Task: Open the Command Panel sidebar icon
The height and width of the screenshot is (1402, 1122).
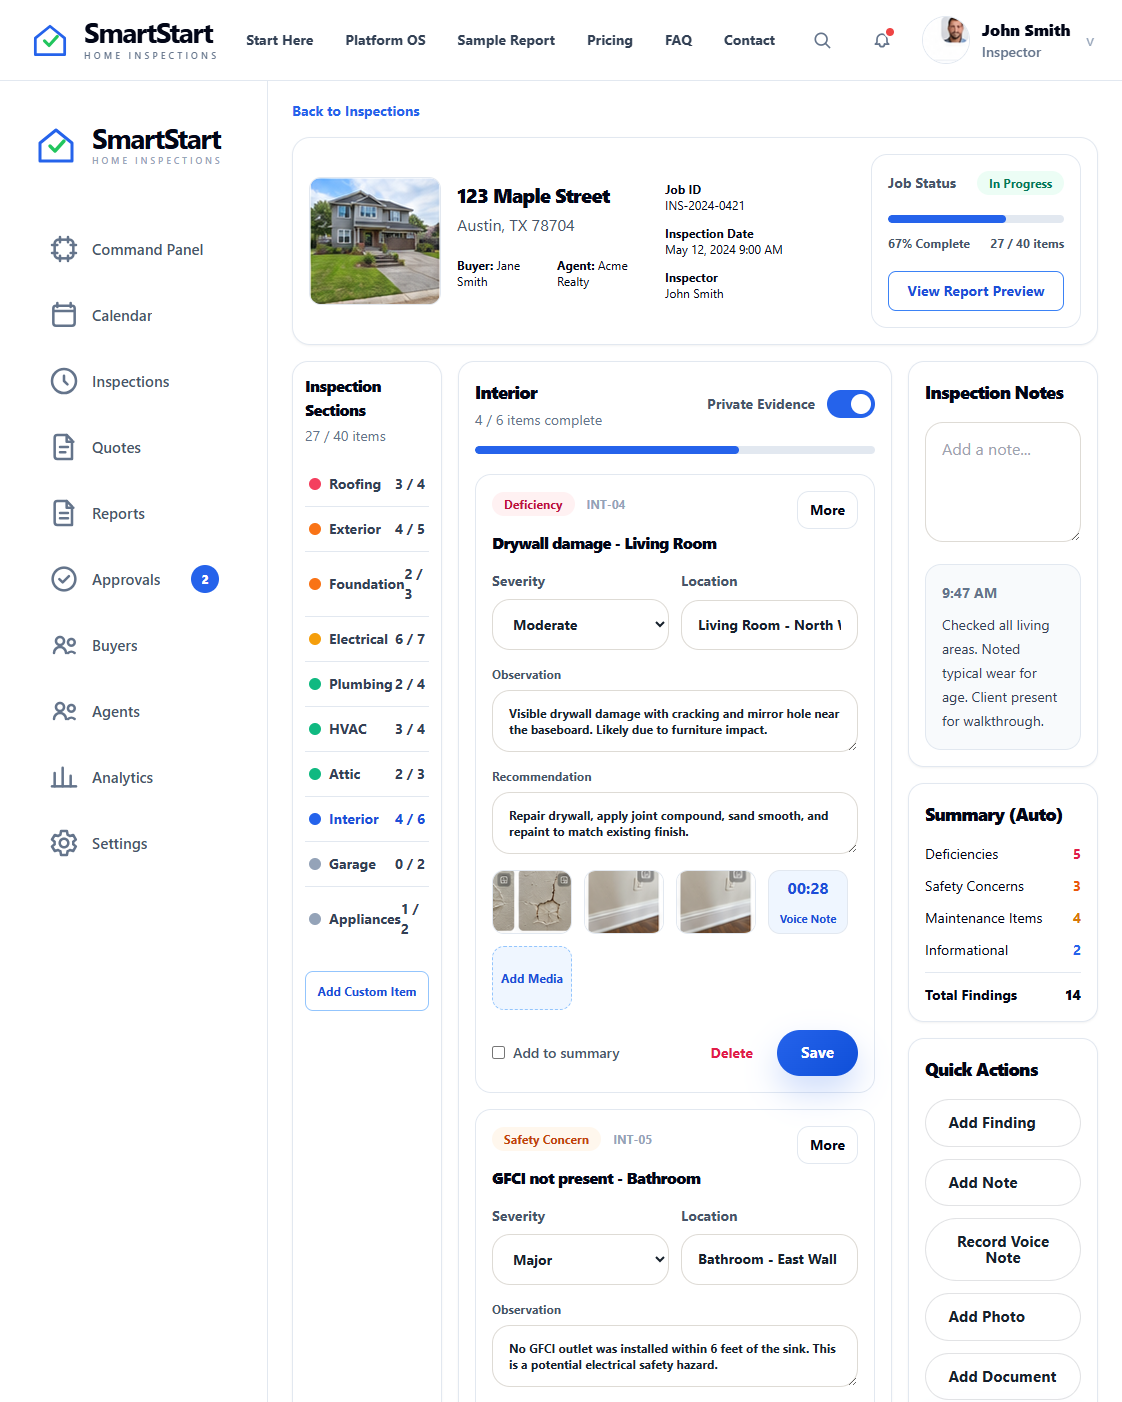Action: click(64, 249)
